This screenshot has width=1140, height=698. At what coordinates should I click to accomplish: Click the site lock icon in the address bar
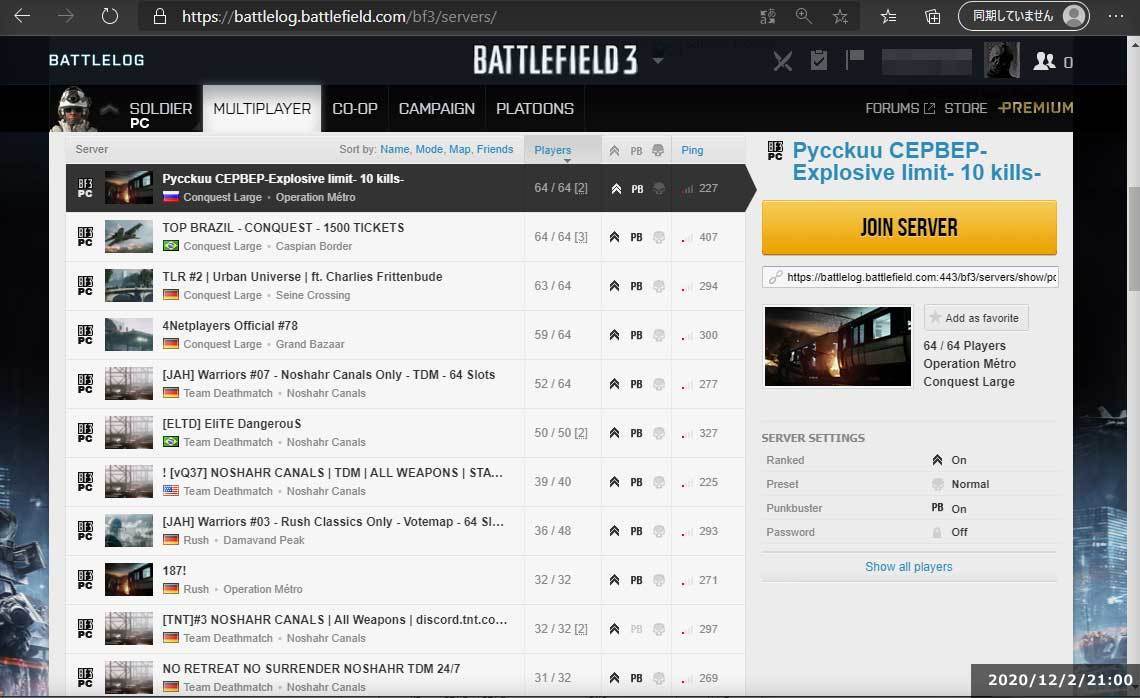(x=160, y=16)
